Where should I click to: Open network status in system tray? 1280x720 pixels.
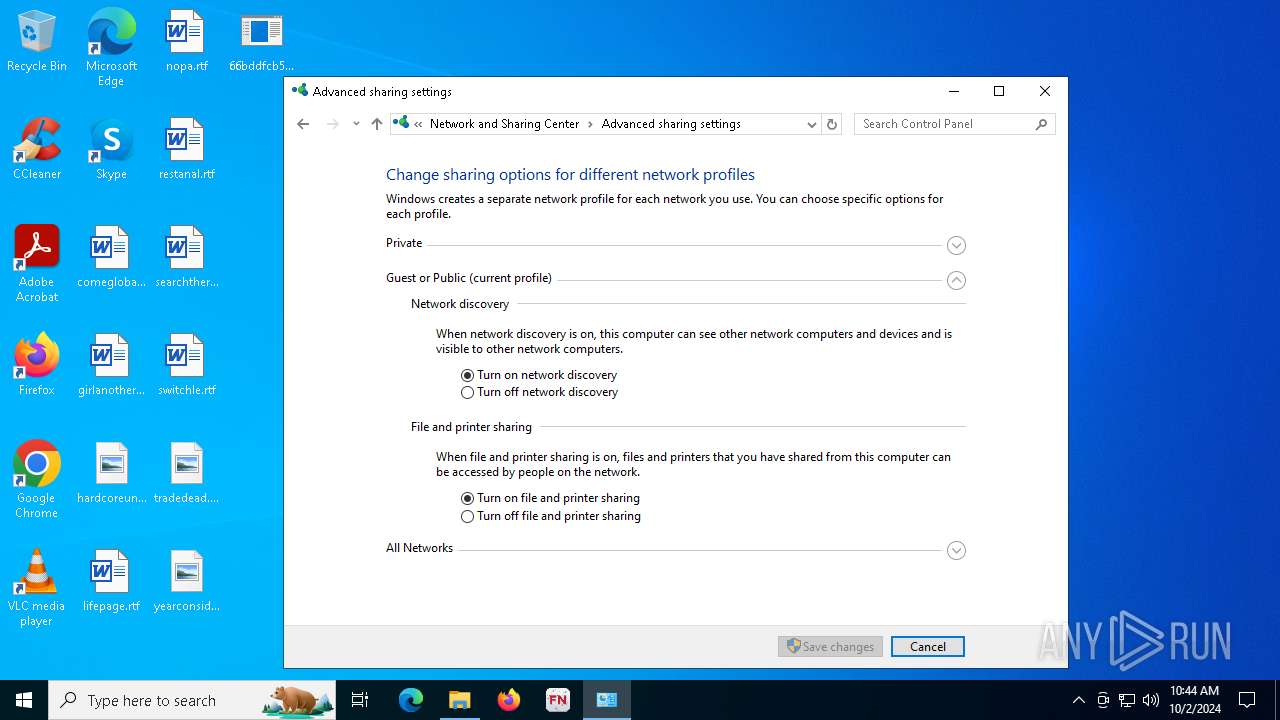tap(1127, 700)
